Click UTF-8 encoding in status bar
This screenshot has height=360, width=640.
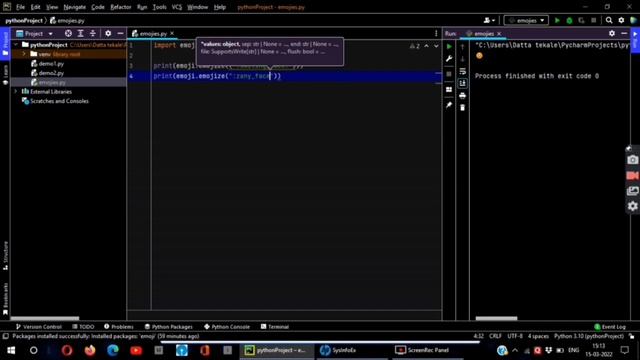click(515, 336)
